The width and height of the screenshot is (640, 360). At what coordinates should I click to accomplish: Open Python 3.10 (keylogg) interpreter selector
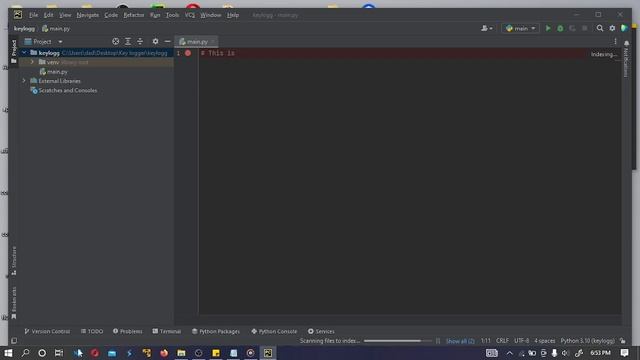point(587,341)
